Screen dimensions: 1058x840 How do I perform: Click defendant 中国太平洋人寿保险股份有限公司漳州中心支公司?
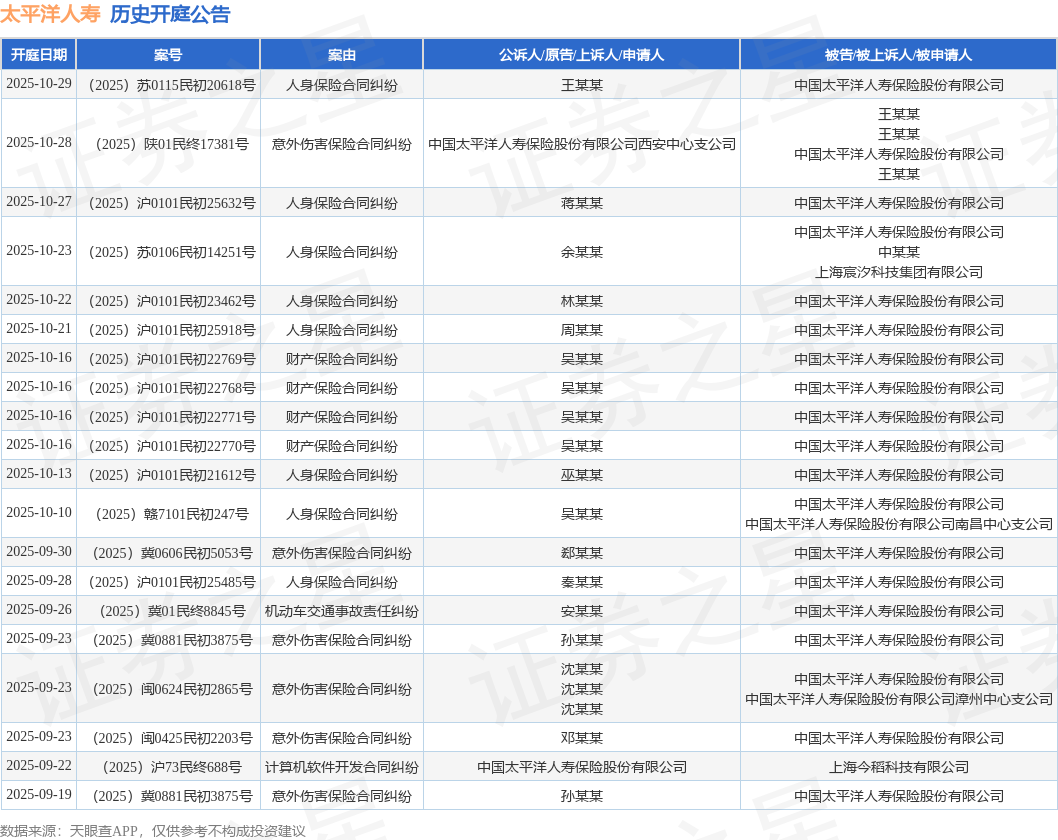(899, 699)
